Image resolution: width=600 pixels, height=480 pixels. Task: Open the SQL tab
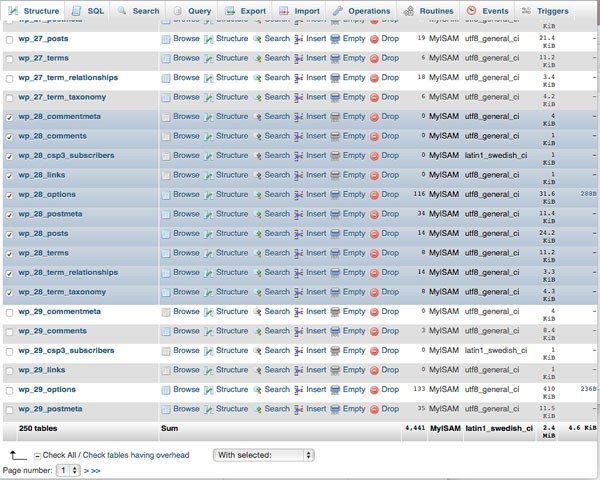click(88, 11)
